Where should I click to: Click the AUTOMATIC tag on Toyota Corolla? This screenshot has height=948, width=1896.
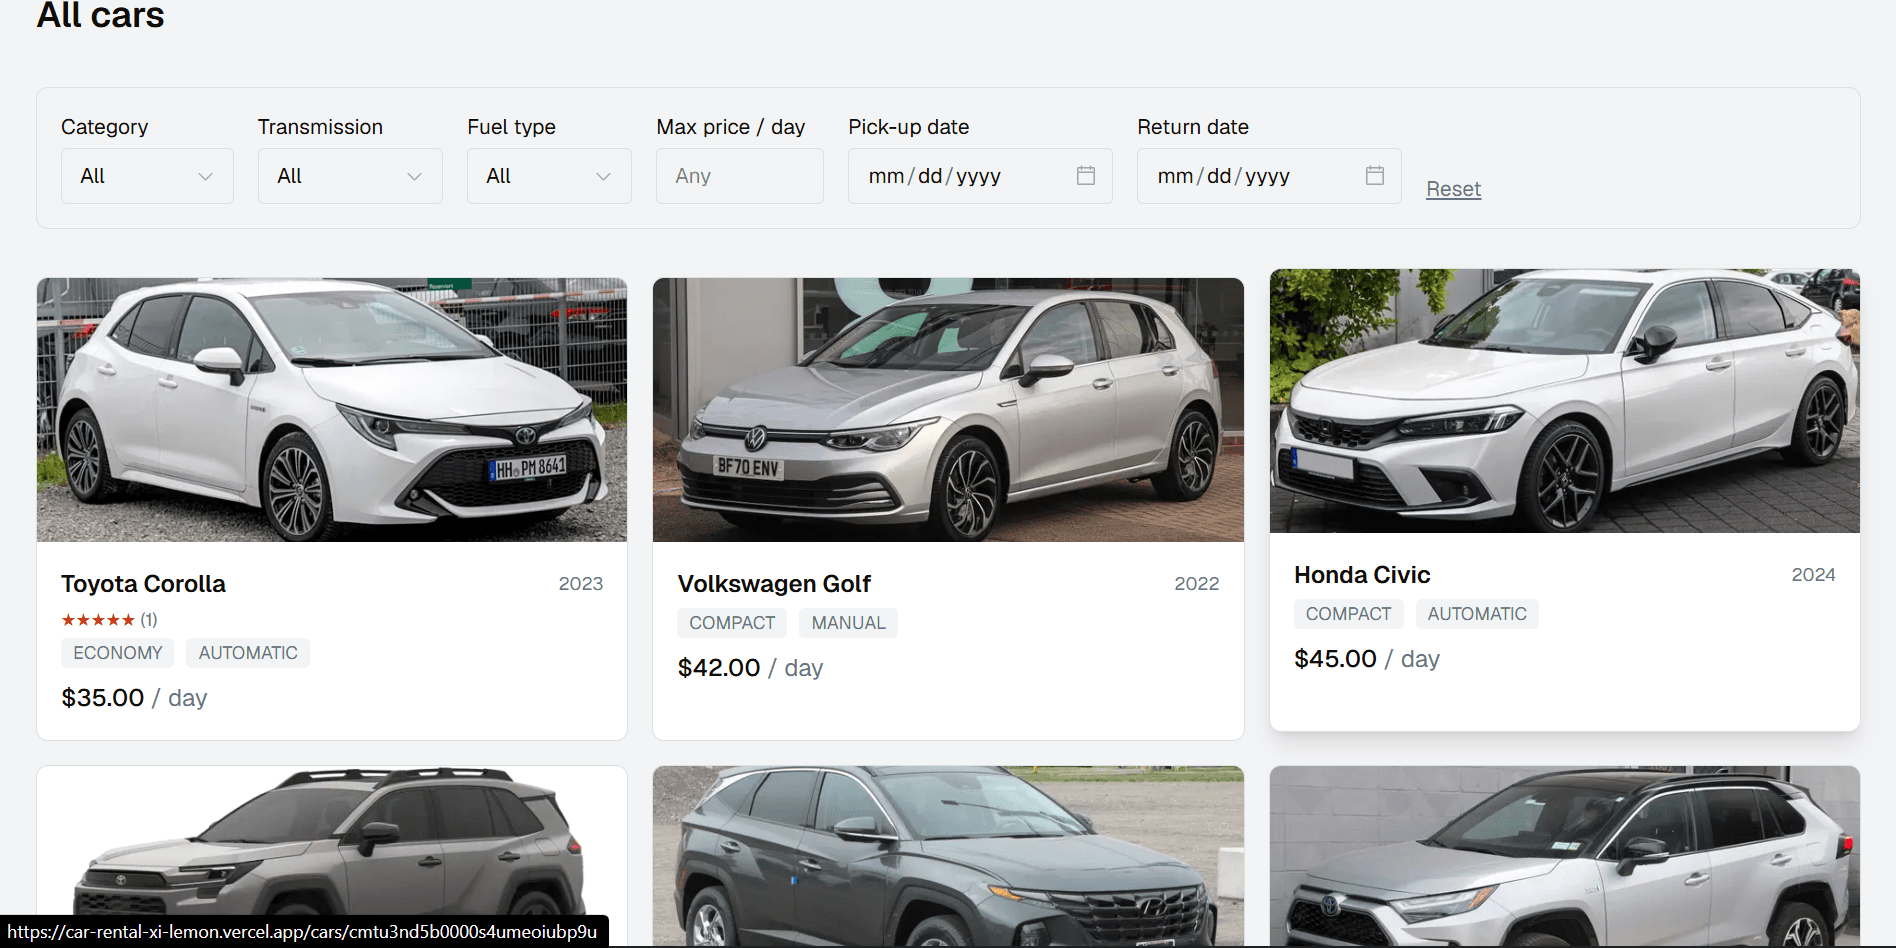(248, 653)
